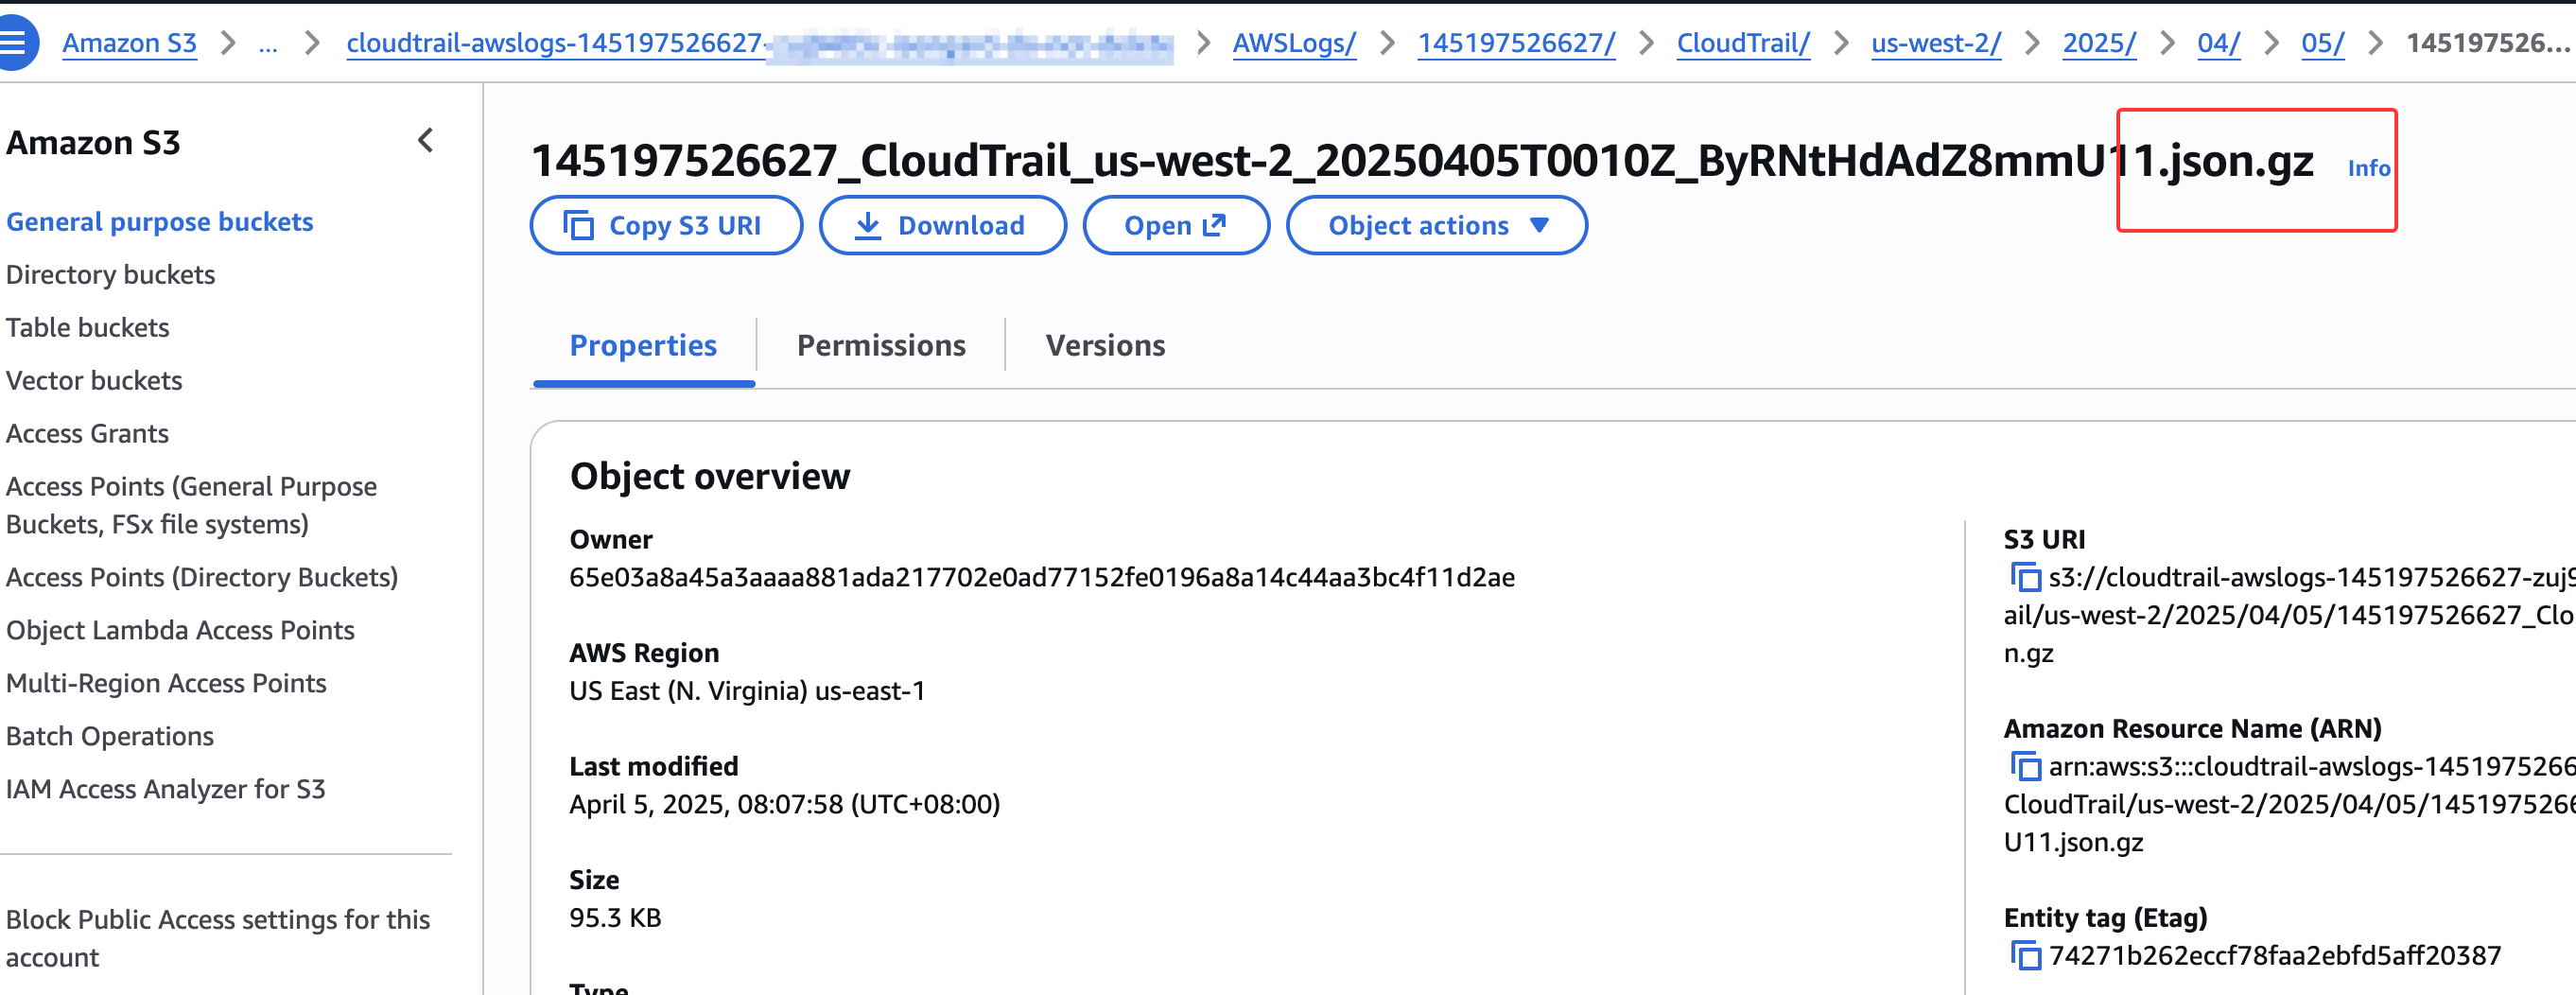Open the hamburger navigation menu icon
The height and width of the screenshot is (995, 2576).
[x=14, y=42]
